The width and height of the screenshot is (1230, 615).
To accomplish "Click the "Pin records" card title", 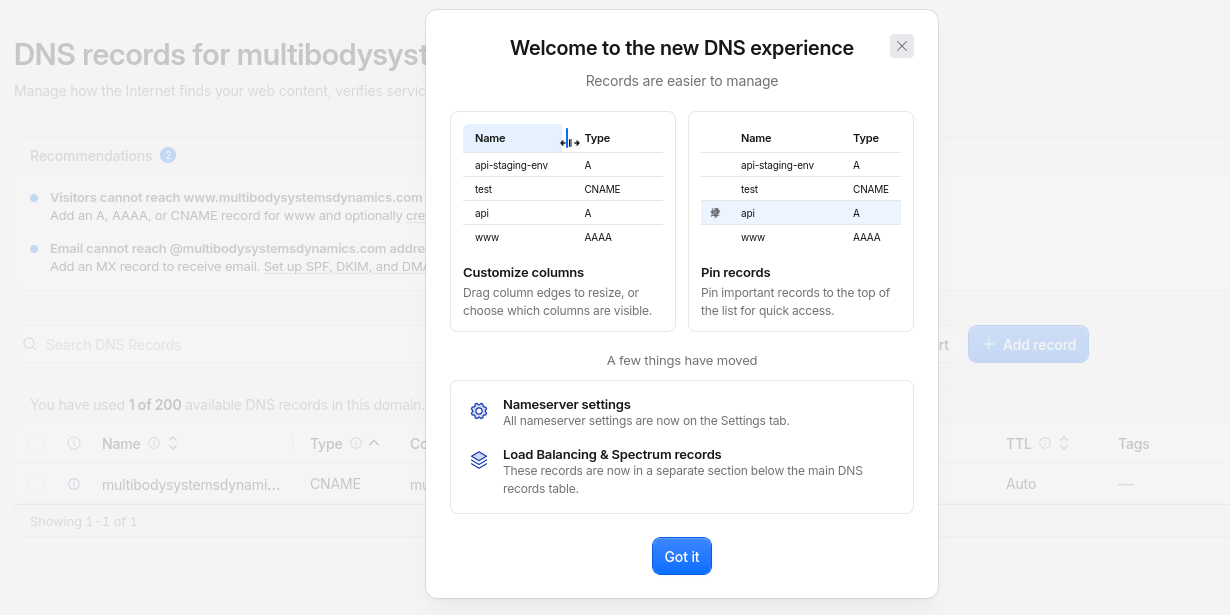I will point(736,273).
